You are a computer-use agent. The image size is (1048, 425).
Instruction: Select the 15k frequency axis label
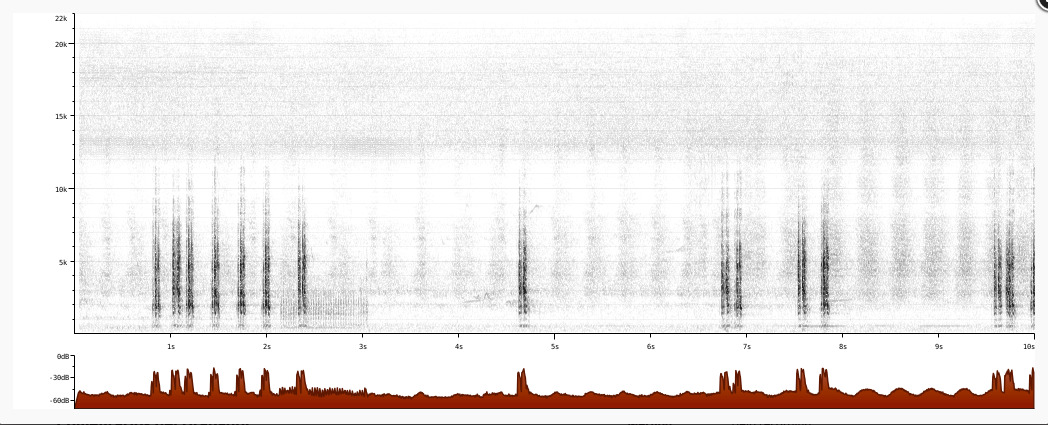(x=61, y=116)
